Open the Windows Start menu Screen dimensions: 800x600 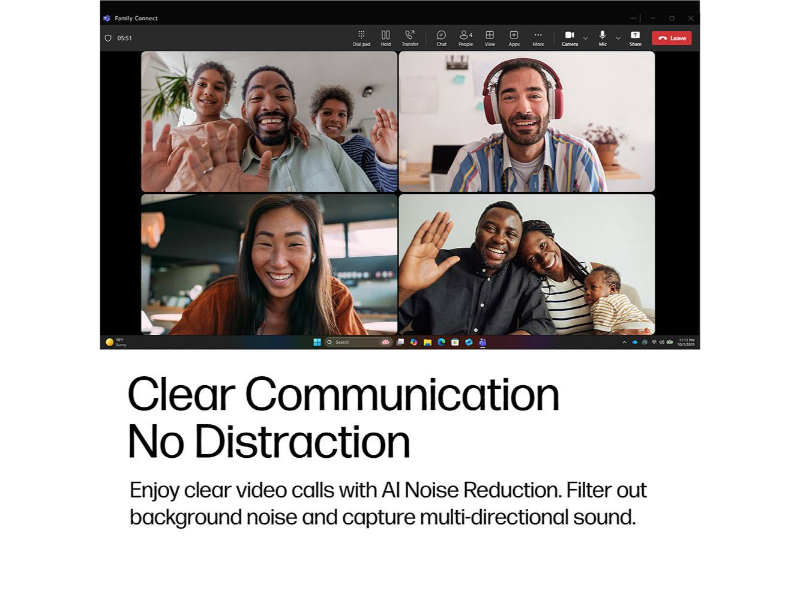(x=317, y=342)
